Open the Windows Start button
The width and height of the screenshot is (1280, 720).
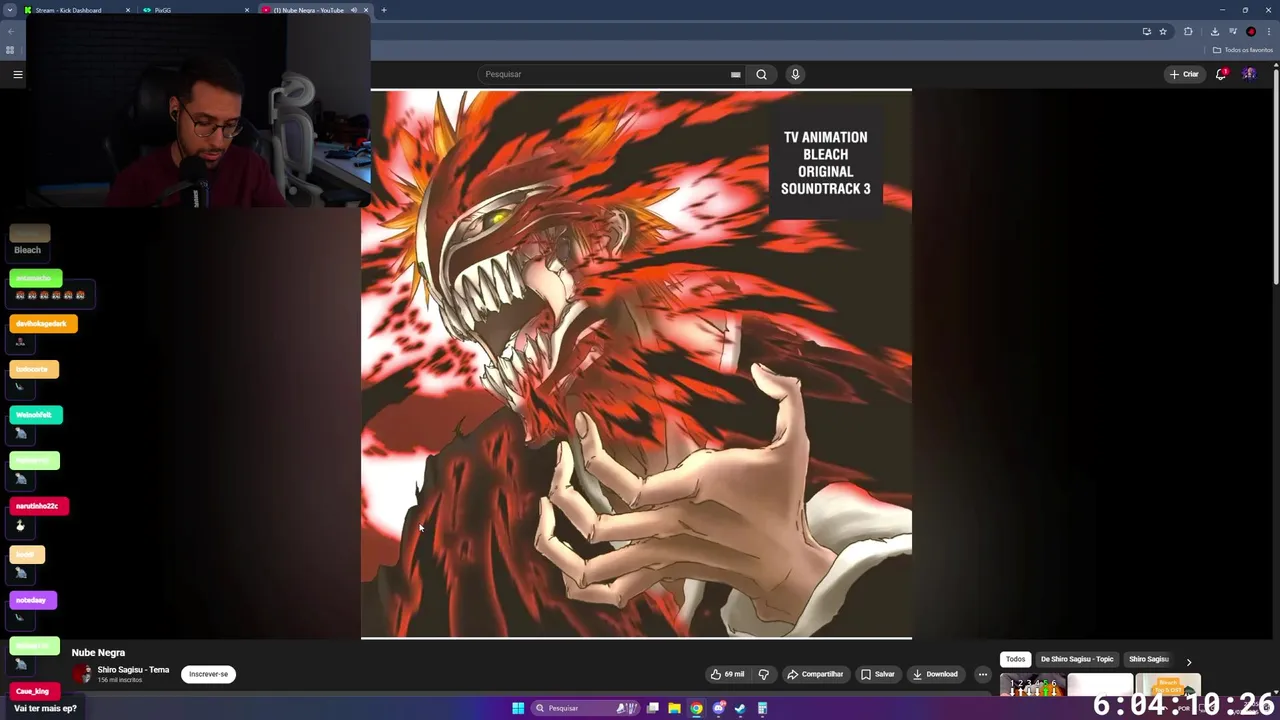pos(518,708)
